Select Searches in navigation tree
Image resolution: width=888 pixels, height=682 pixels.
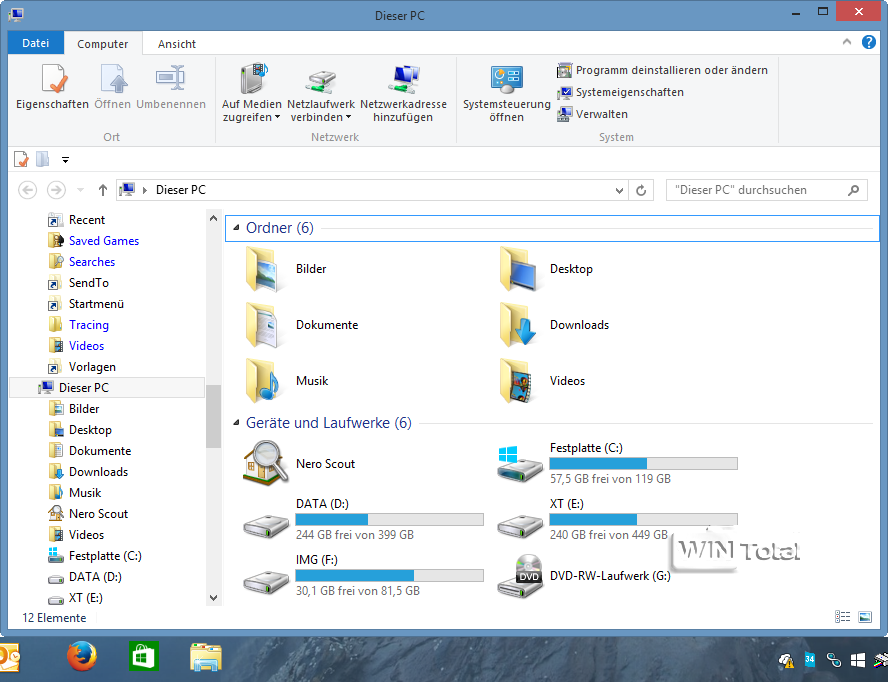click(82, 262)
